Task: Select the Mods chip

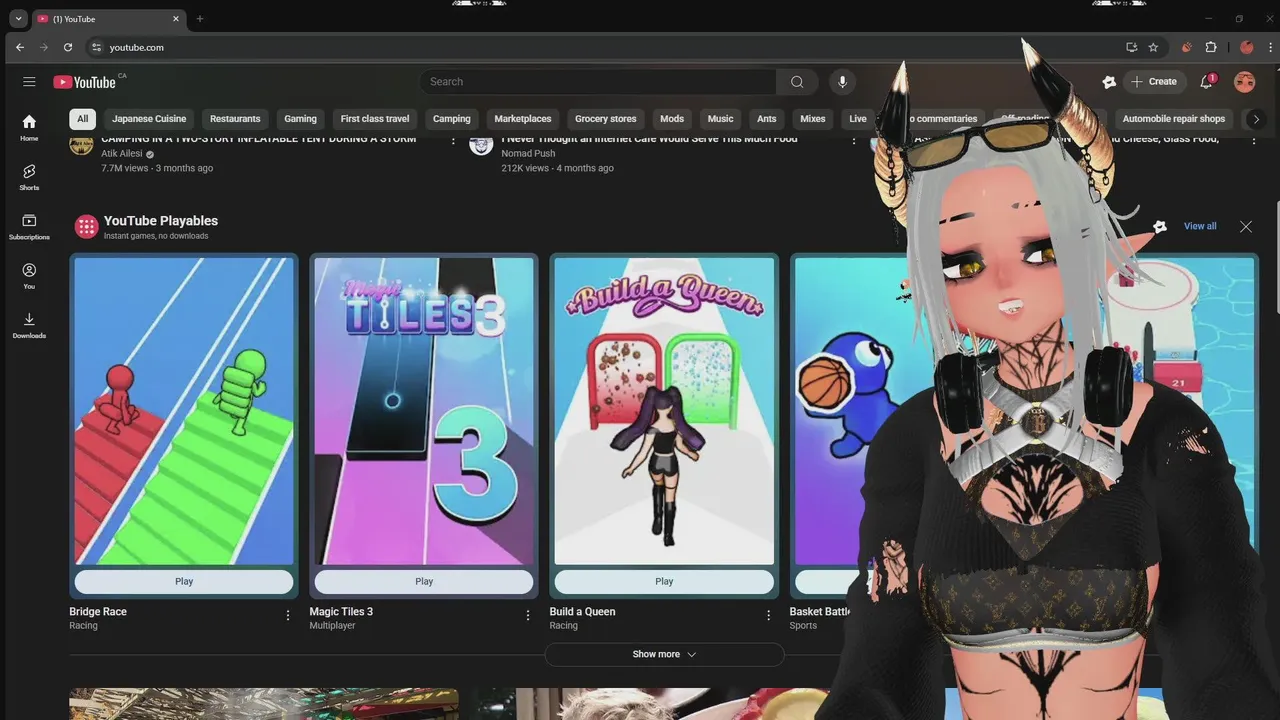Action: [672, 118]
